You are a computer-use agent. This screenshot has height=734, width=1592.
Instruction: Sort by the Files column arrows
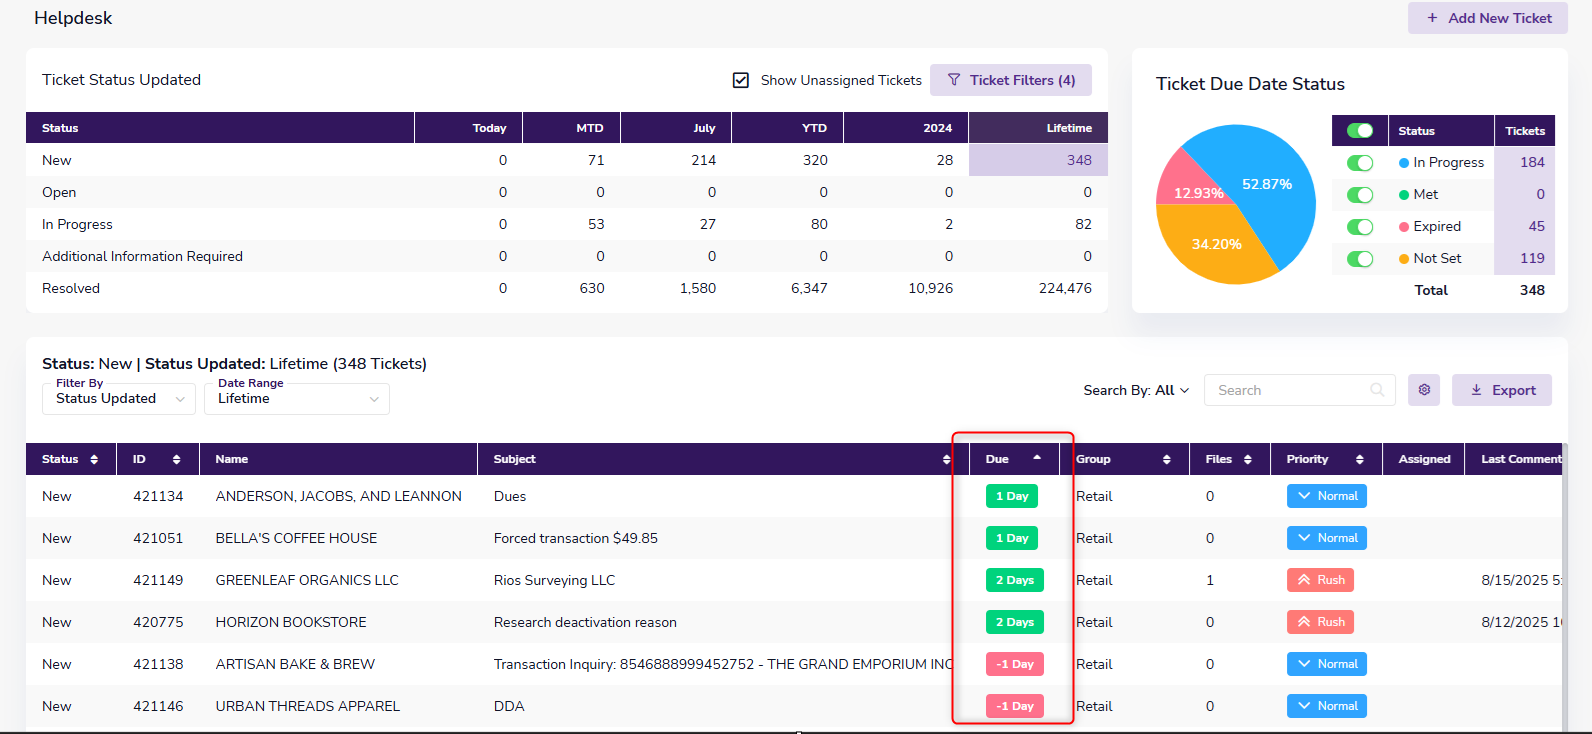click(1247, 459)
